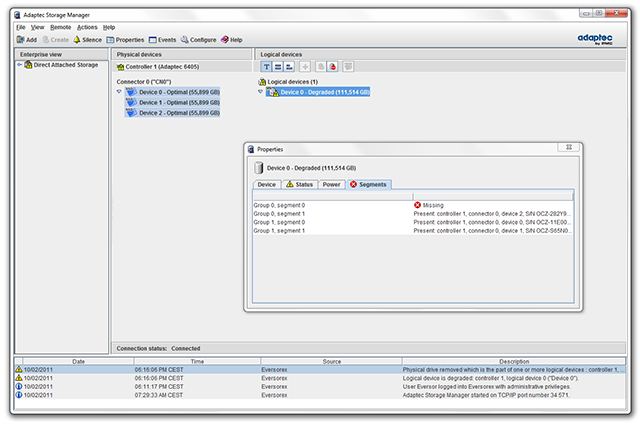Select the Group 0, segment 0 row
This screenshot has height=424, width=640.
(413, 205)
